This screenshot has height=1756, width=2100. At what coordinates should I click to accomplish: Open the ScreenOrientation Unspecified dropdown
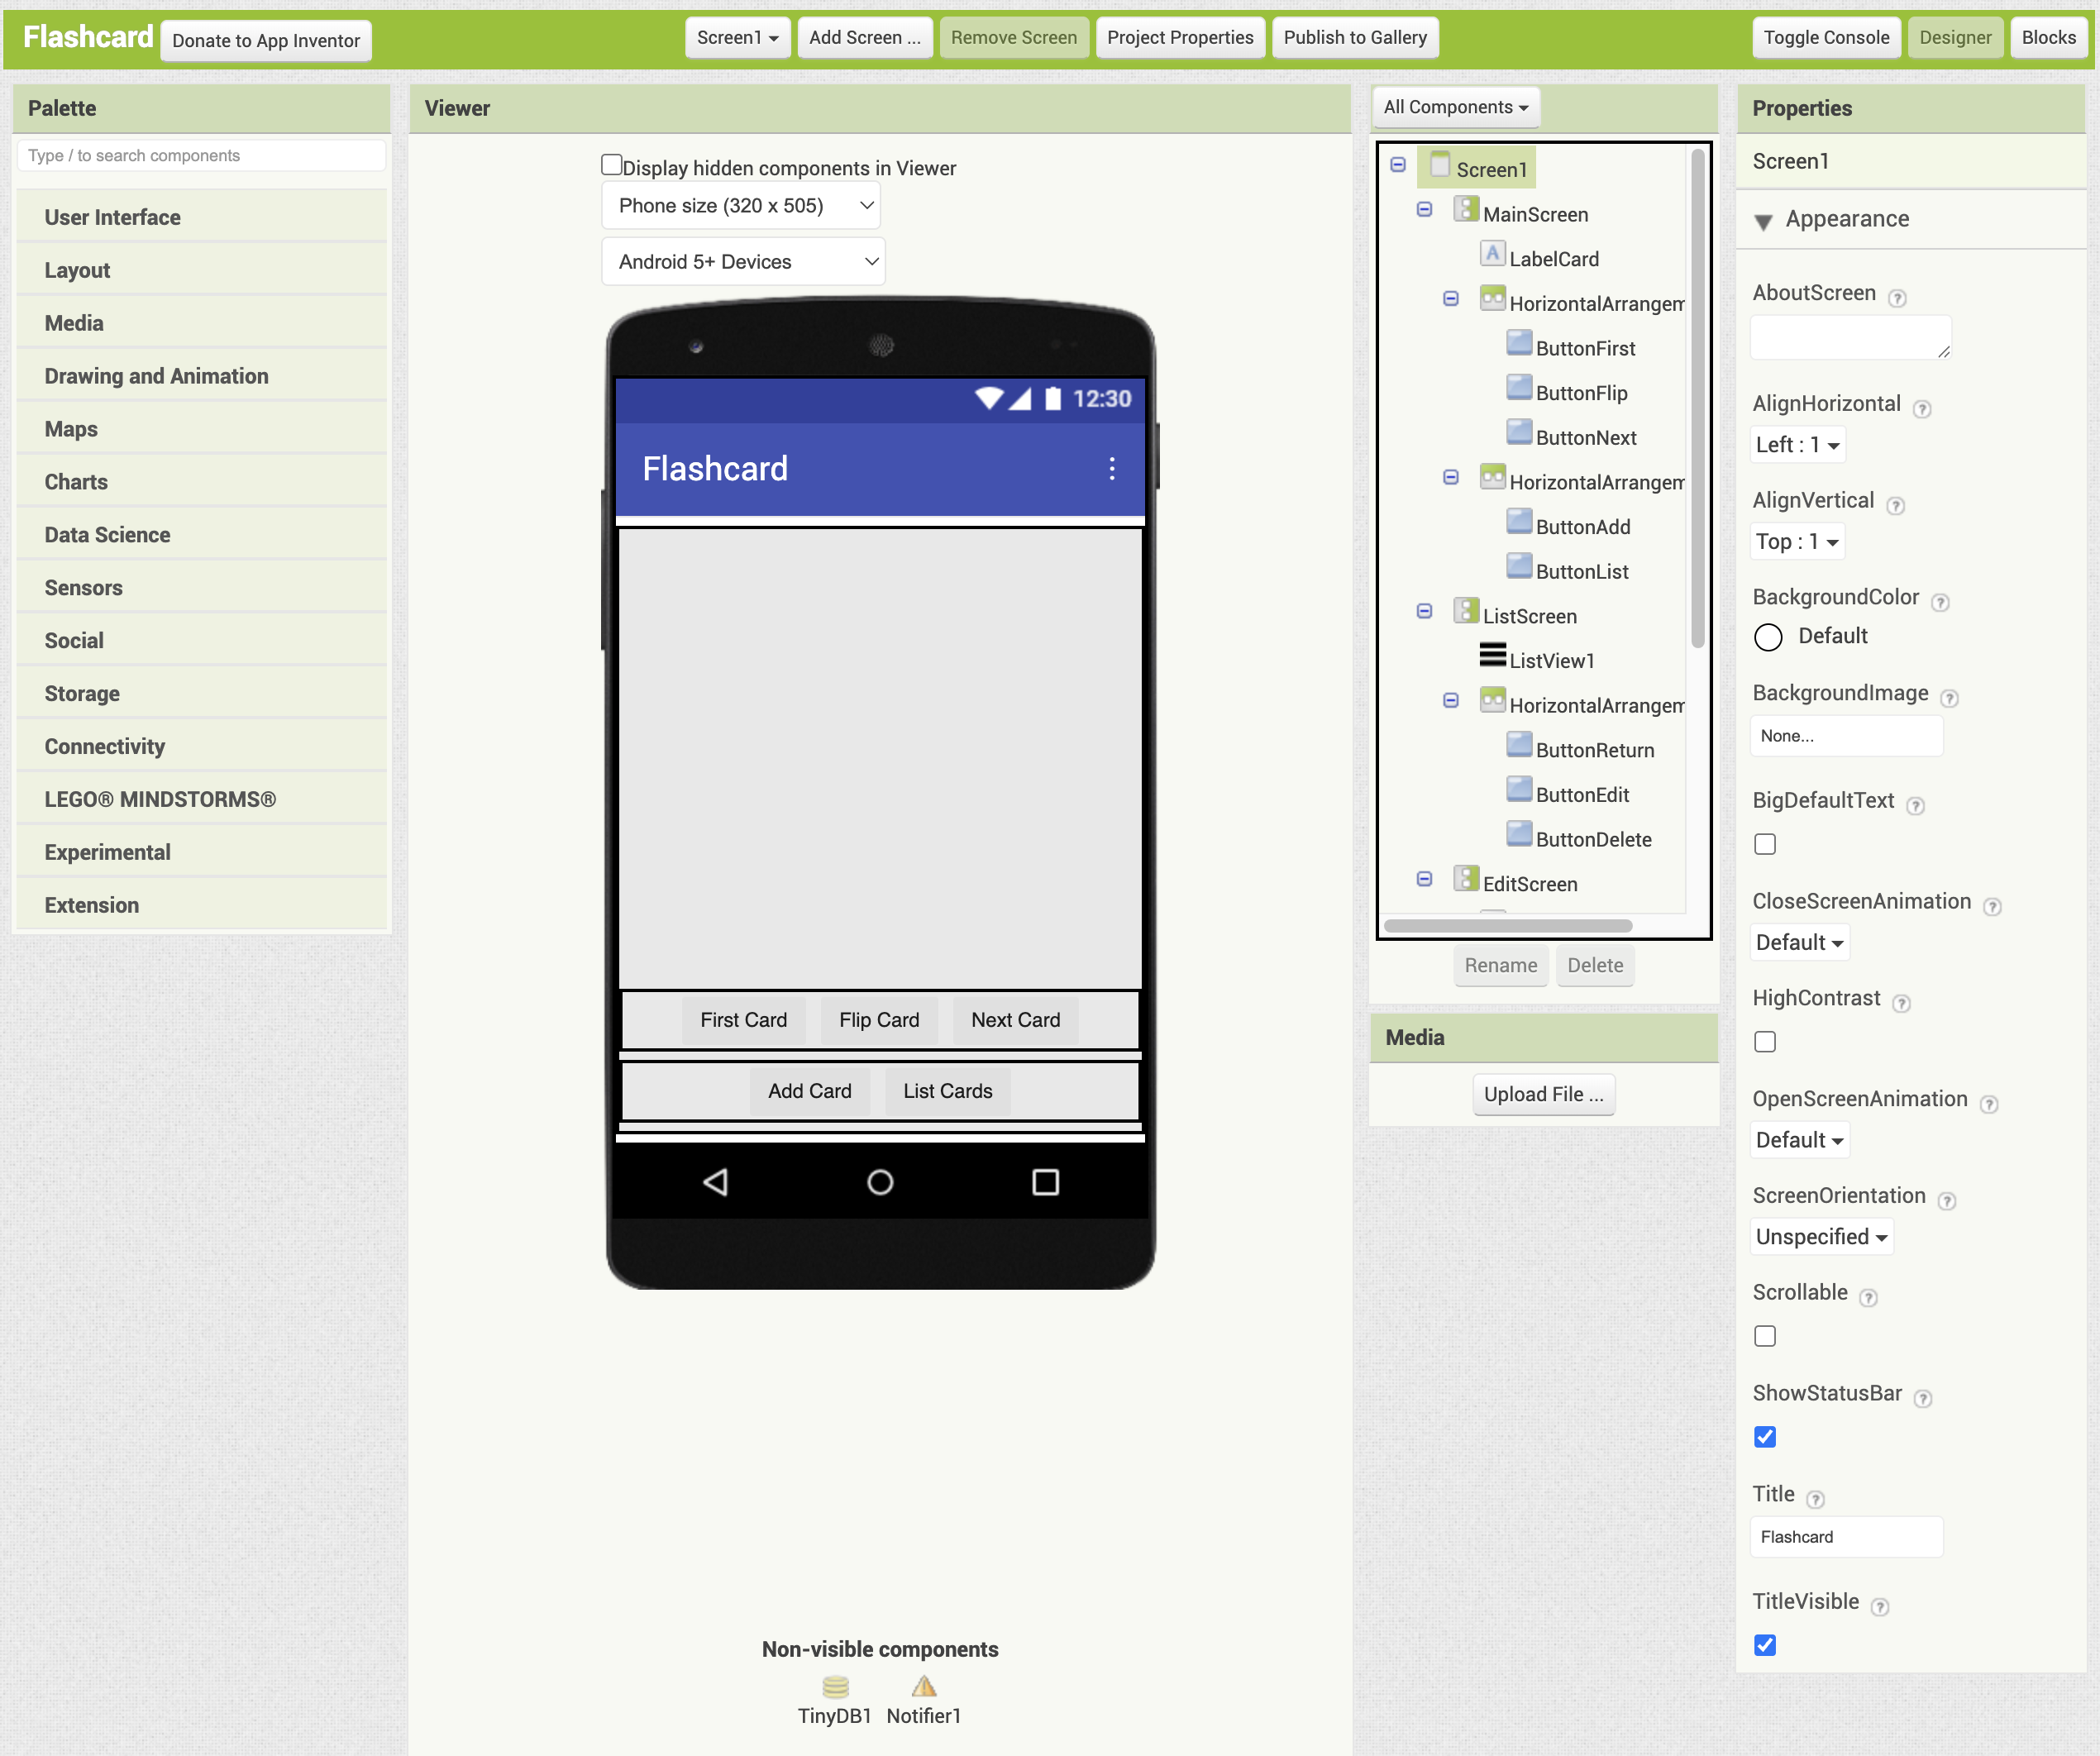[1821, 1237]
